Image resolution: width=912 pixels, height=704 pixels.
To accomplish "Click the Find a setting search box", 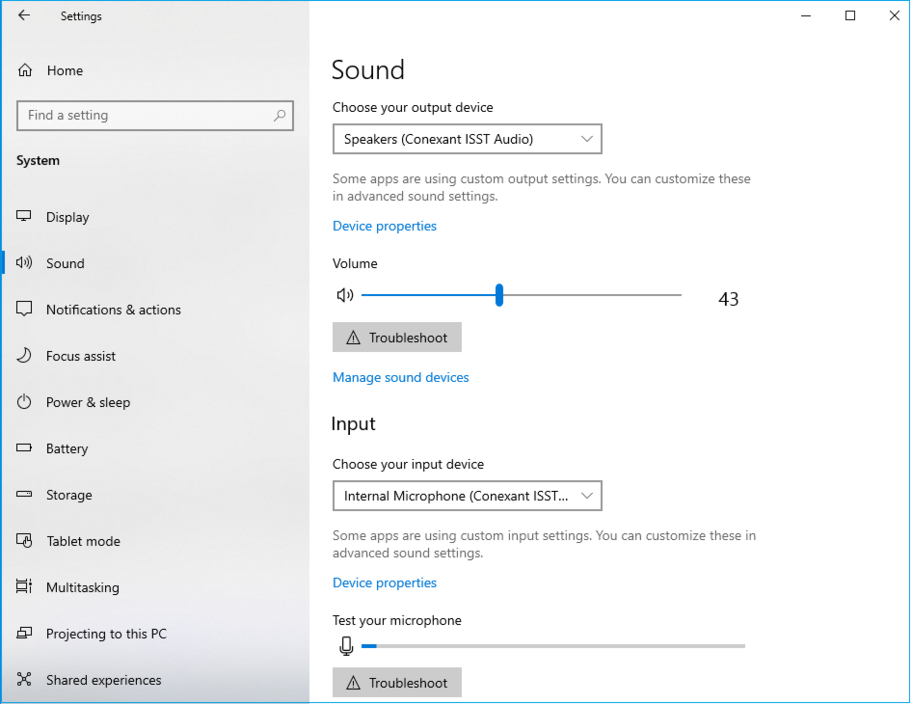I will point(145,116).
